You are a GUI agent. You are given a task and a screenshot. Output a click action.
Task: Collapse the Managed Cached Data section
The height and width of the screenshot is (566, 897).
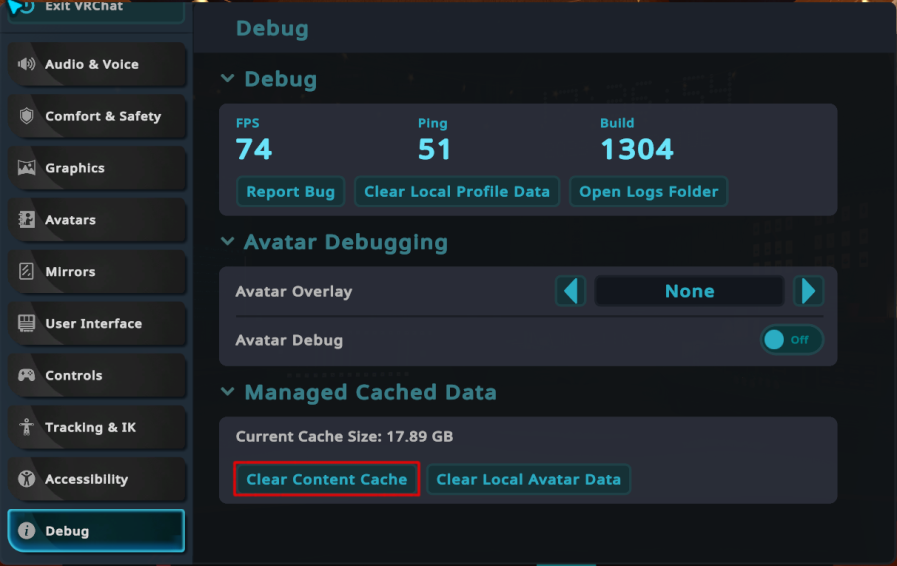tap(228, 392)
